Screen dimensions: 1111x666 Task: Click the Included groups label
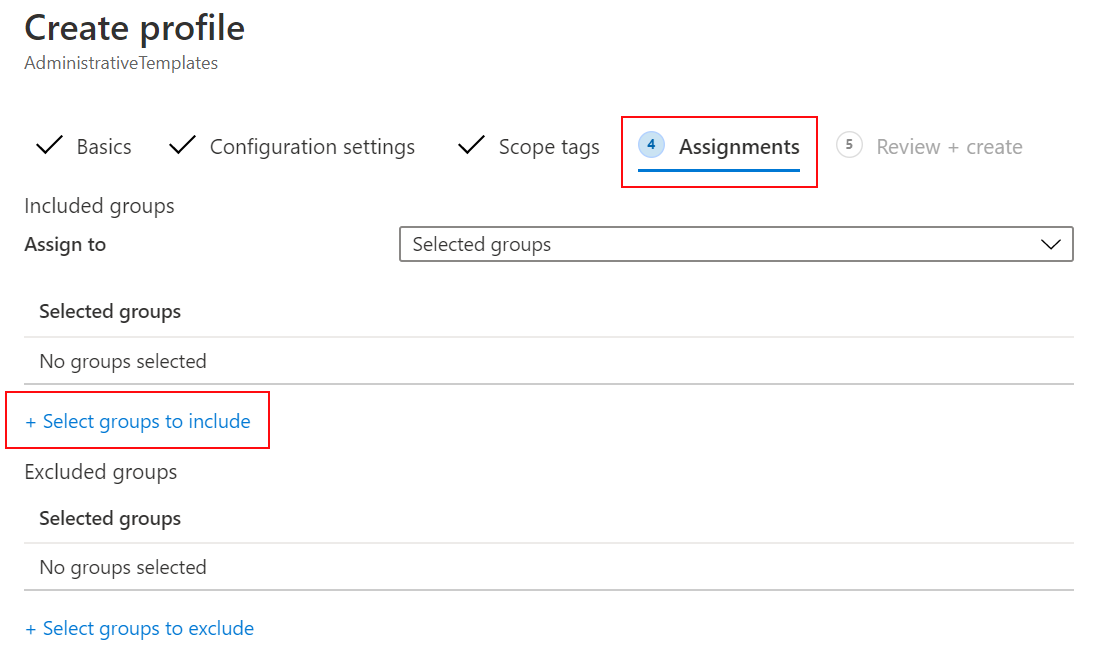[x=99, y=206]
